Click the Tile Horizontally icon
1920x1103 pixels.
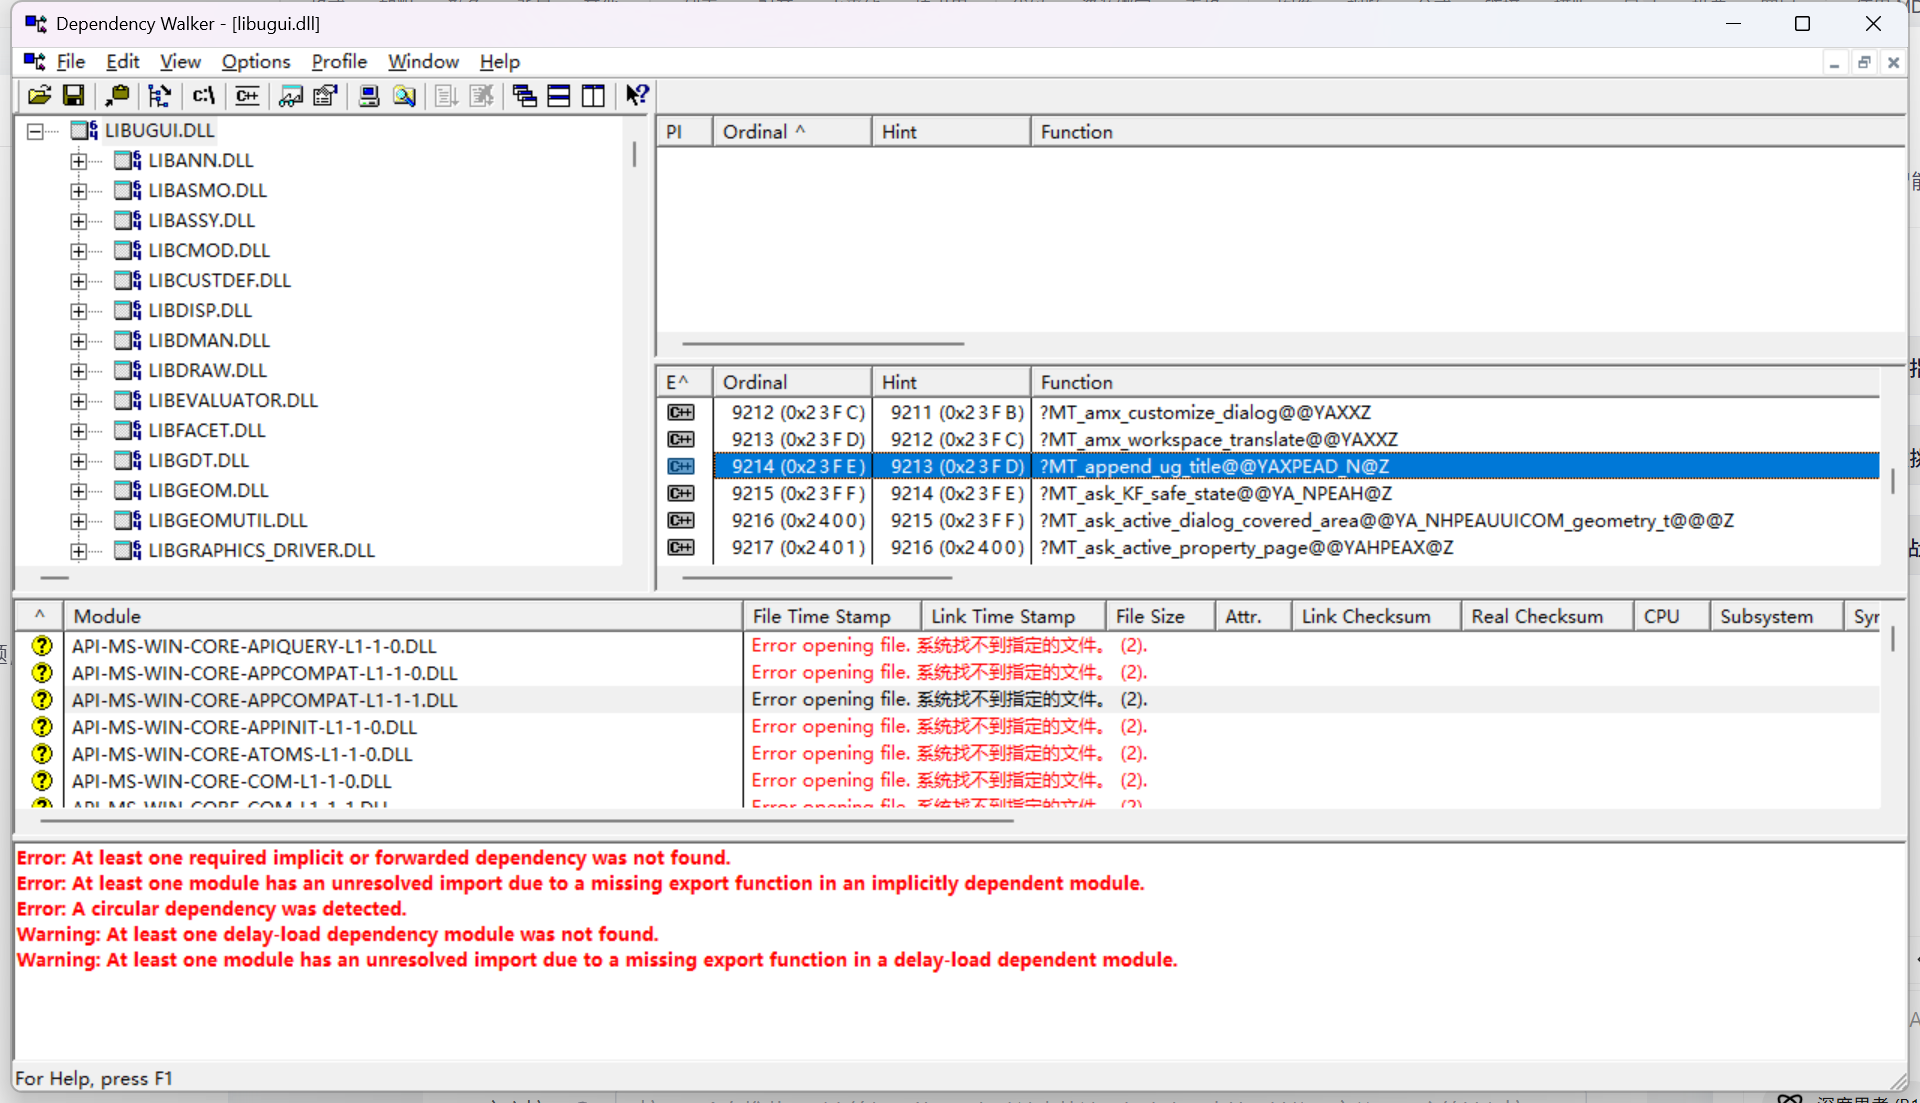559,96
